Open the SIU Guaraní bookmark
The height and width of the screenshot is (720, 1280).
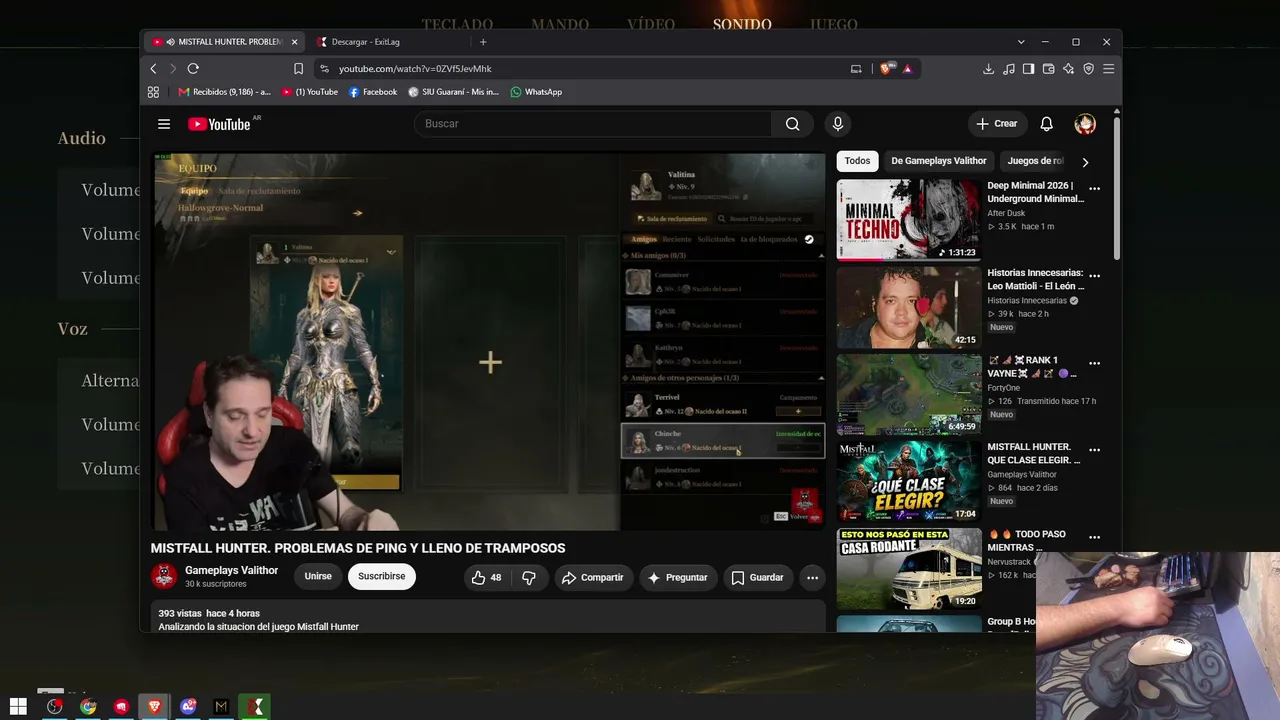pyautogui.click(x=453, y=92)
